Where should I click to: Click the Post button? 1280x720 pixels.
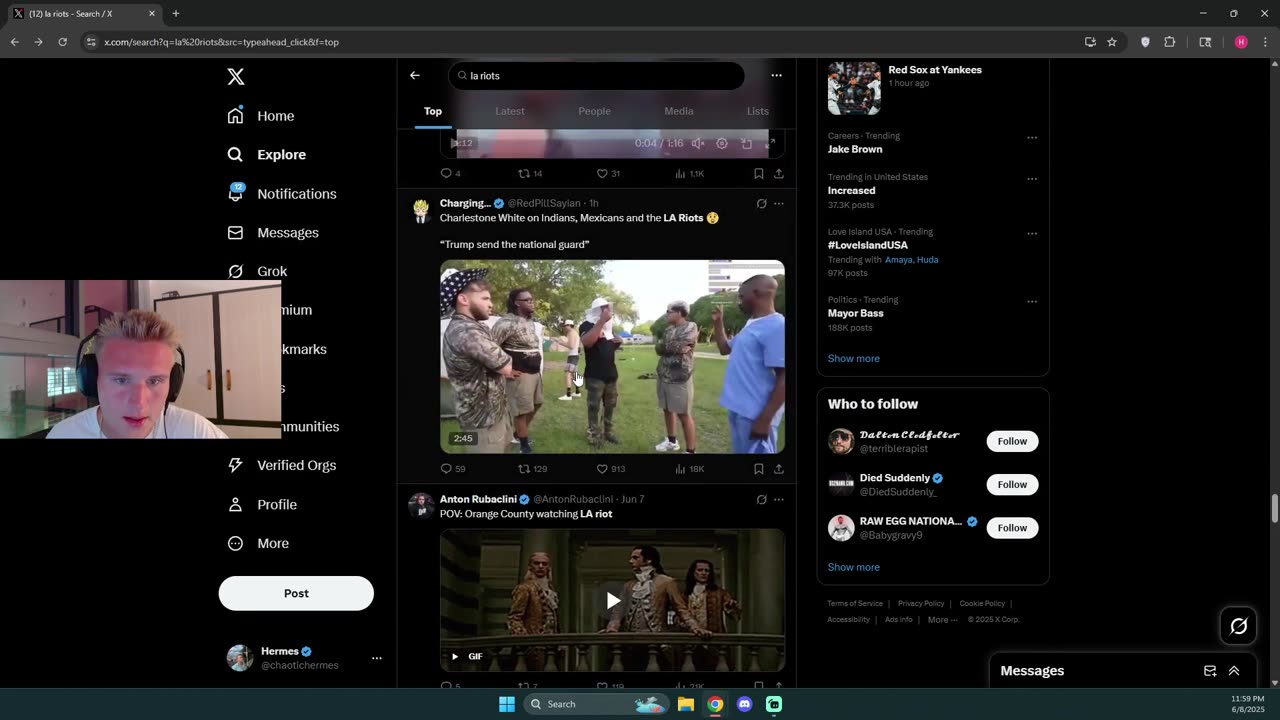coord(296,593)
